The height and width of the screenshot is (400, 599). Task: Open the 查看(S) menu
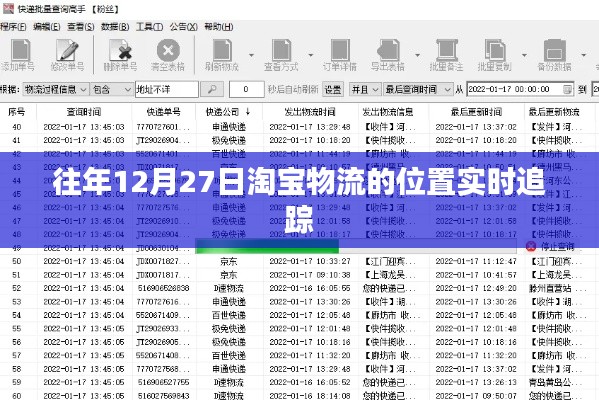(x=81, y=27)
